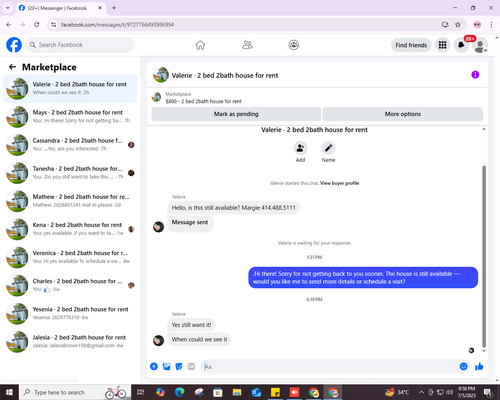
Task: Open the Windows Start menu
Action: click(9, 392)
